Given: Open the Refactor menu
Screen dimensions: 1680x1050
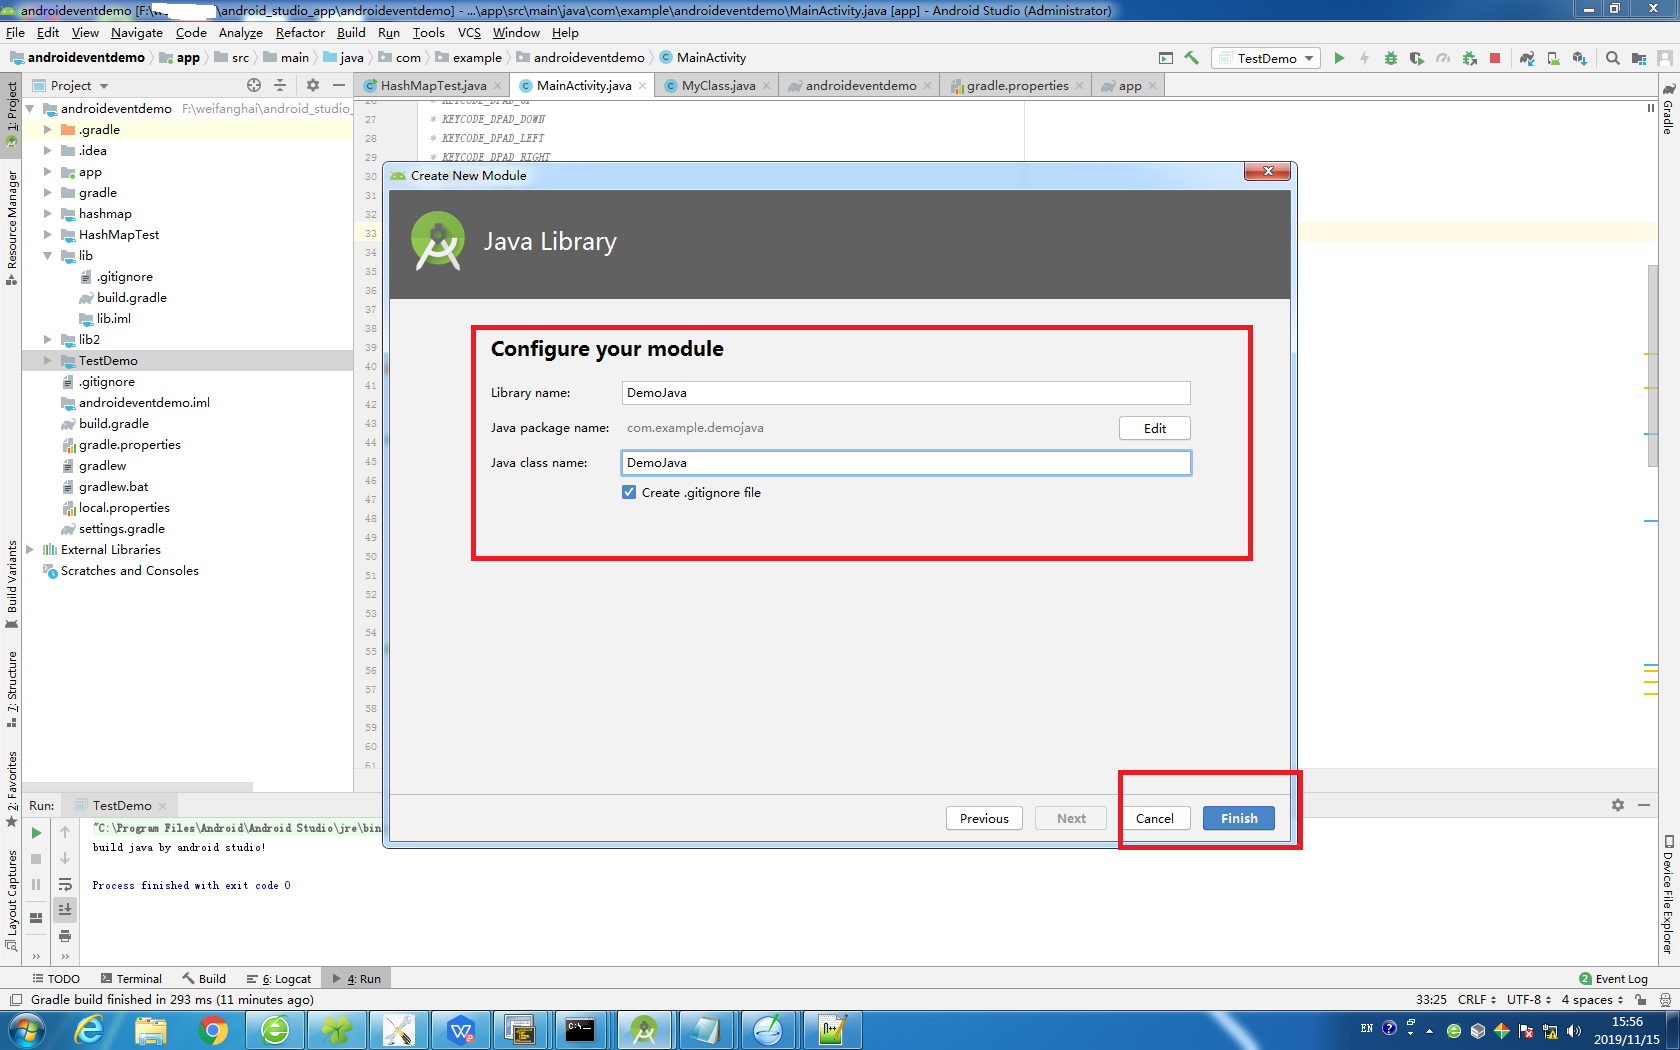Looking at the screenshot, I should pos(300,33).
